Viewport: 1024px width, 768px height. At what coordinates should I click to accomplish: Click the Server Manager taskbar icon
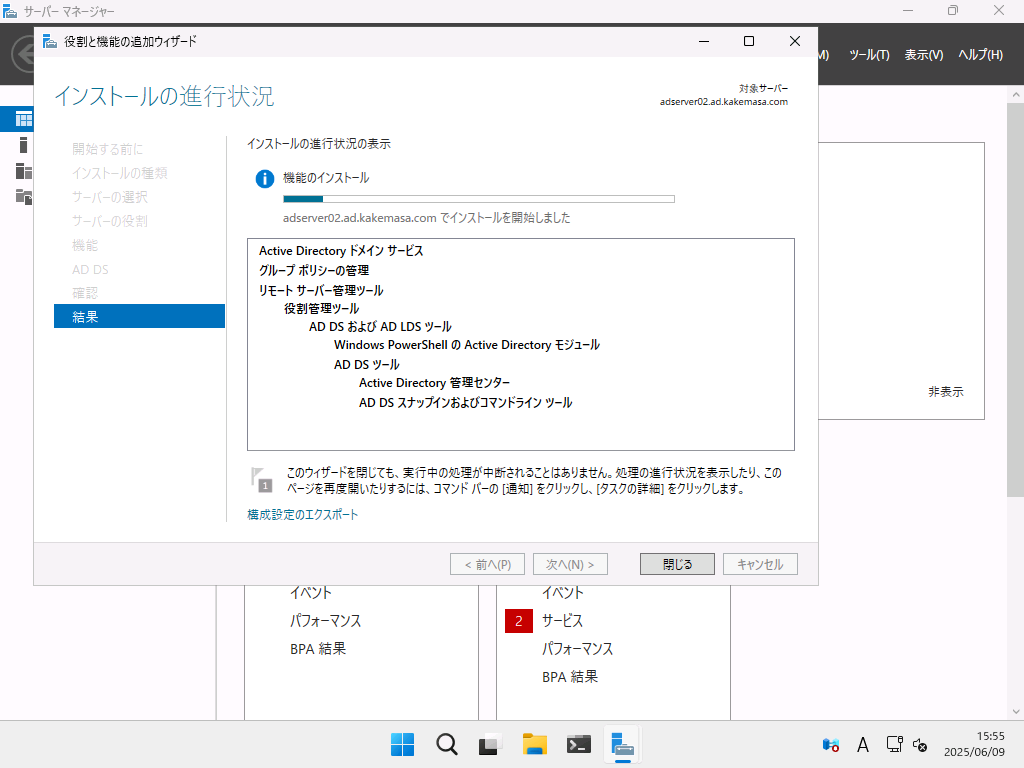tap(622, 744)
